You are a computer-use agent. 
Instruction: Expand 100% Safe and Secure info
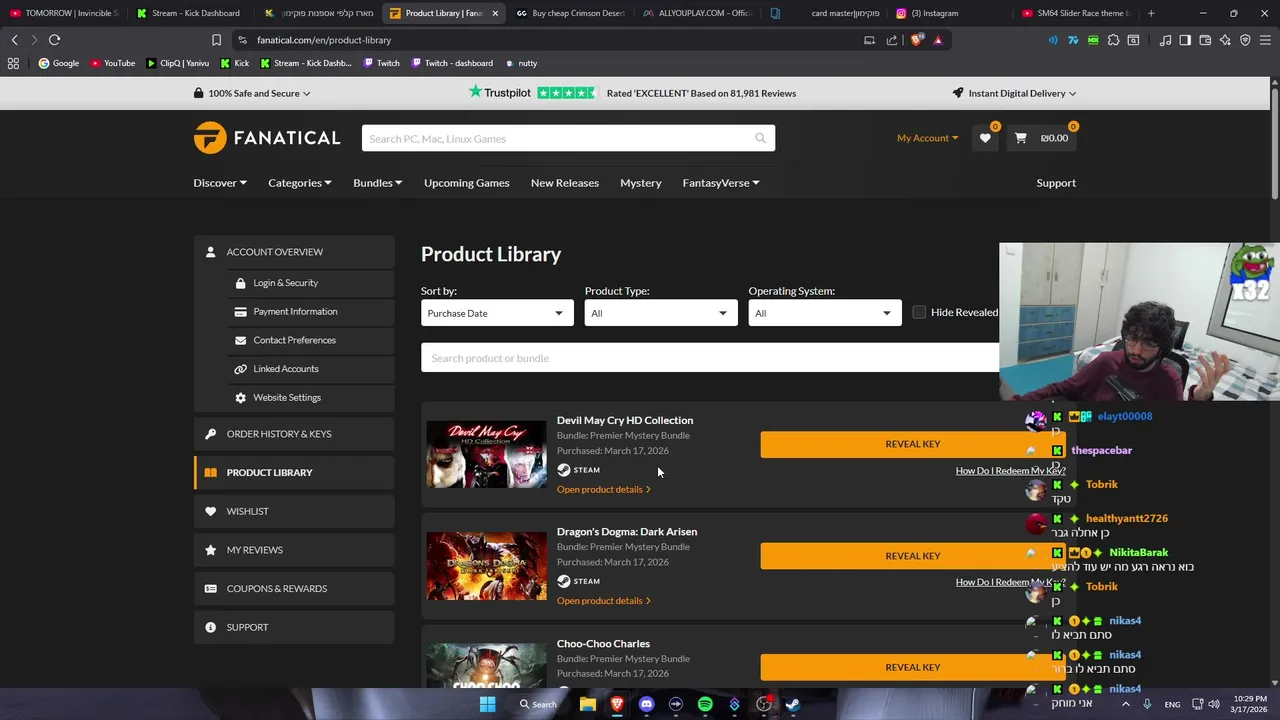point(252,93)
